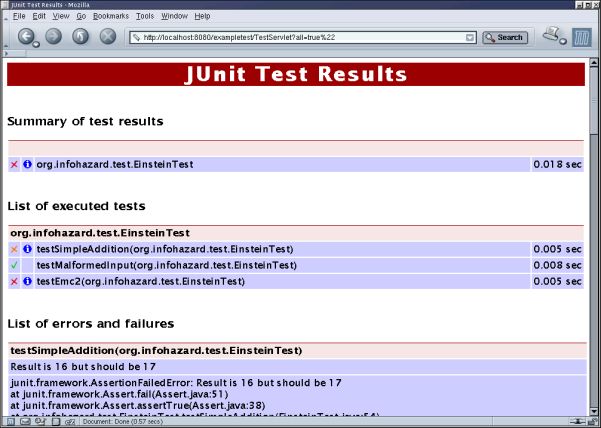Click the Assert.fail(Assert.java:51) stack trace line
Image resolution: width=601 pixels, height=428 pixels.
coord(119,394)
